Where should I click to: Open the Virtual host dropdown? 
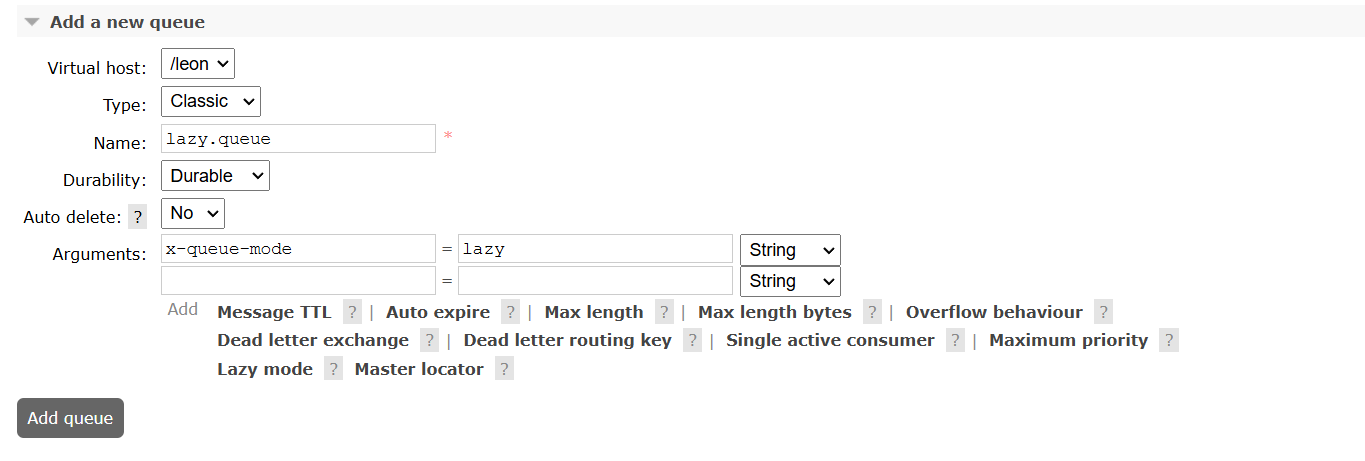coord(197,64)
